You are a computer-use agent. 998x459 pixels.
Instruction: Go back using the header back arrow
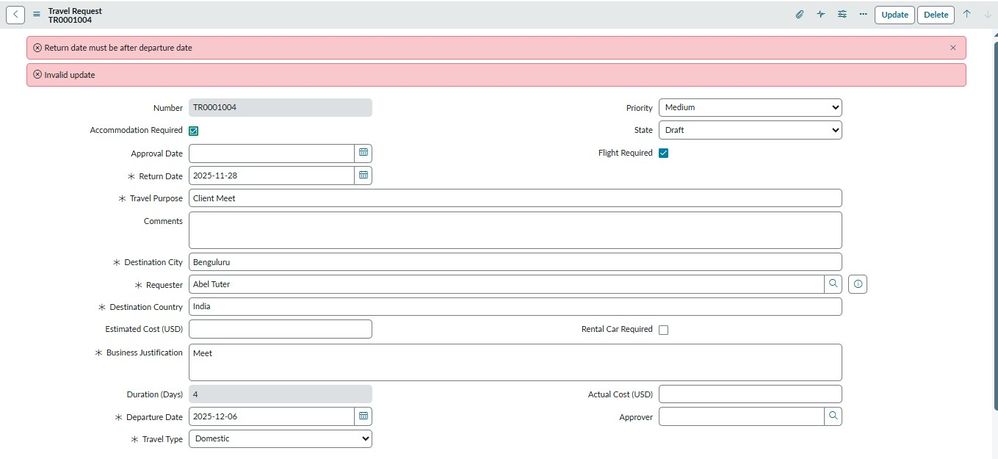pyautogui.click(x=16, y=14)
